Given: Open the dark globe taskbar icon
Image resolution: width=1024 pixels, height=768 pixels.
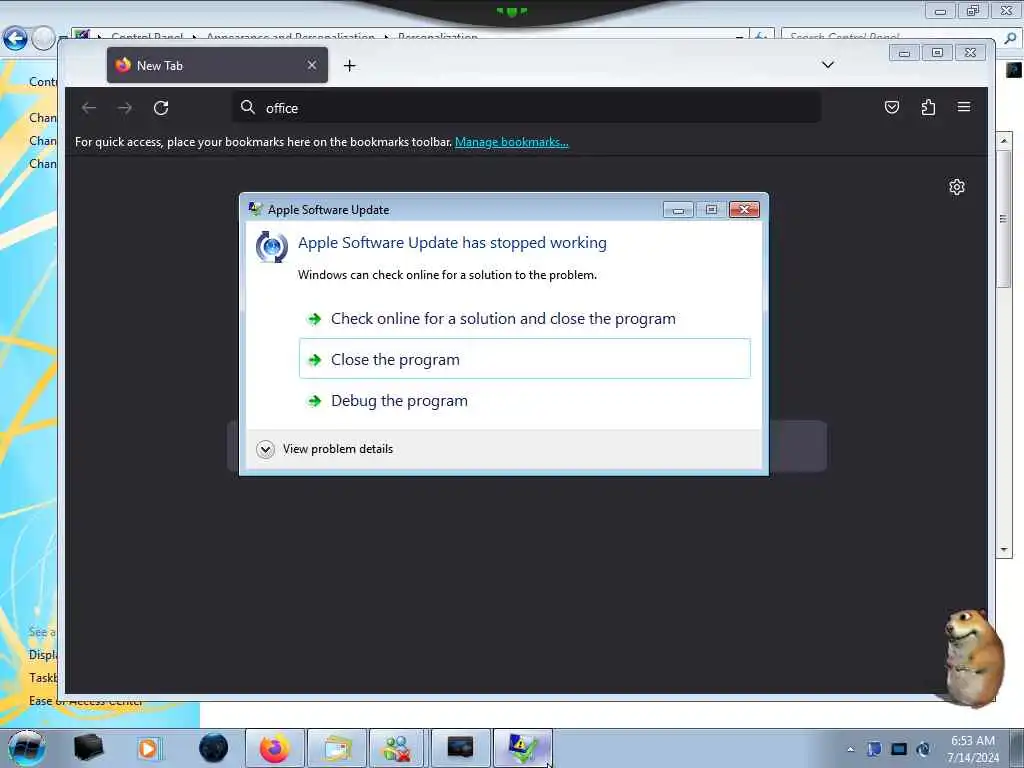Looking at the screenshot, I should click(213, 748).
